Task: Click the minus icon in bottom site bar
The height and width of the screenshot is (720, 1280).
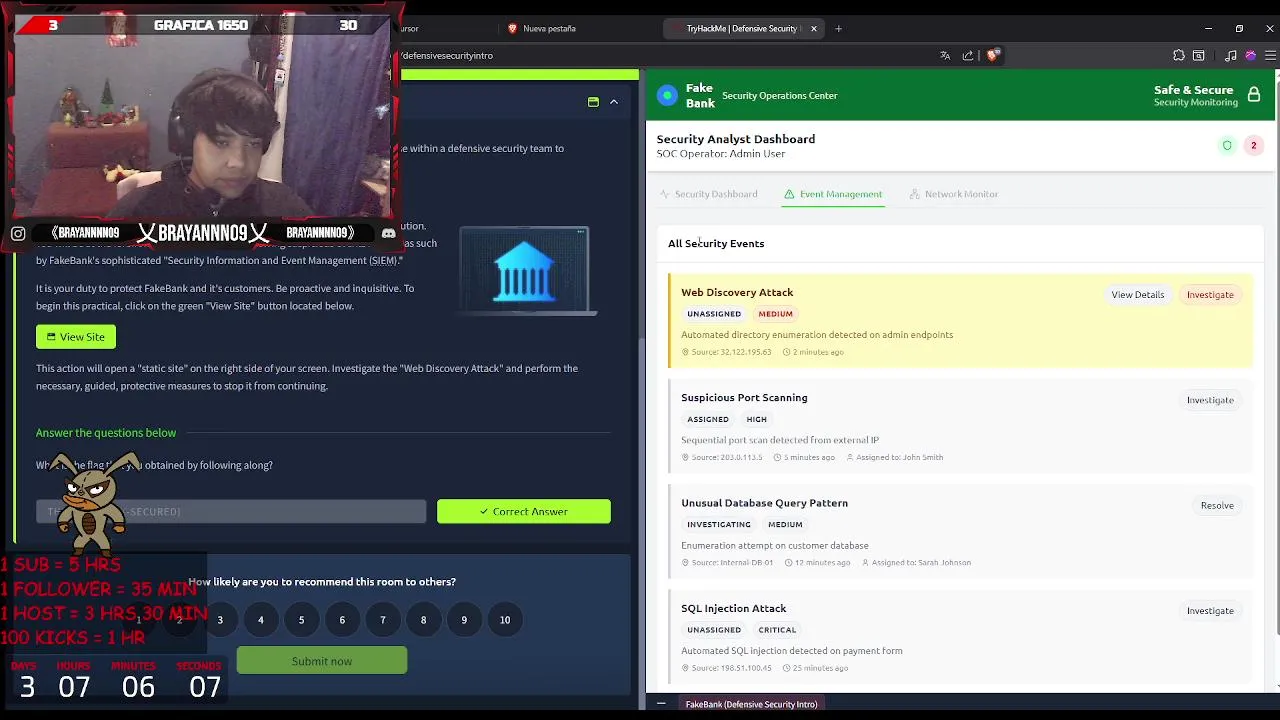Action: coord(661,704)
